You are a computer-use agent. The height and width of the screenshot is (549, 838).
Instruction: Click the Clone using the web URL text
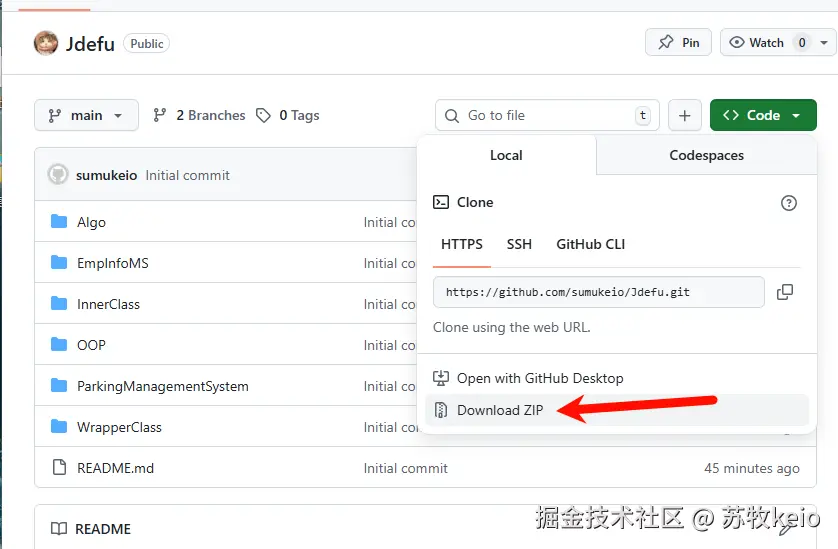tap(512, 327)
